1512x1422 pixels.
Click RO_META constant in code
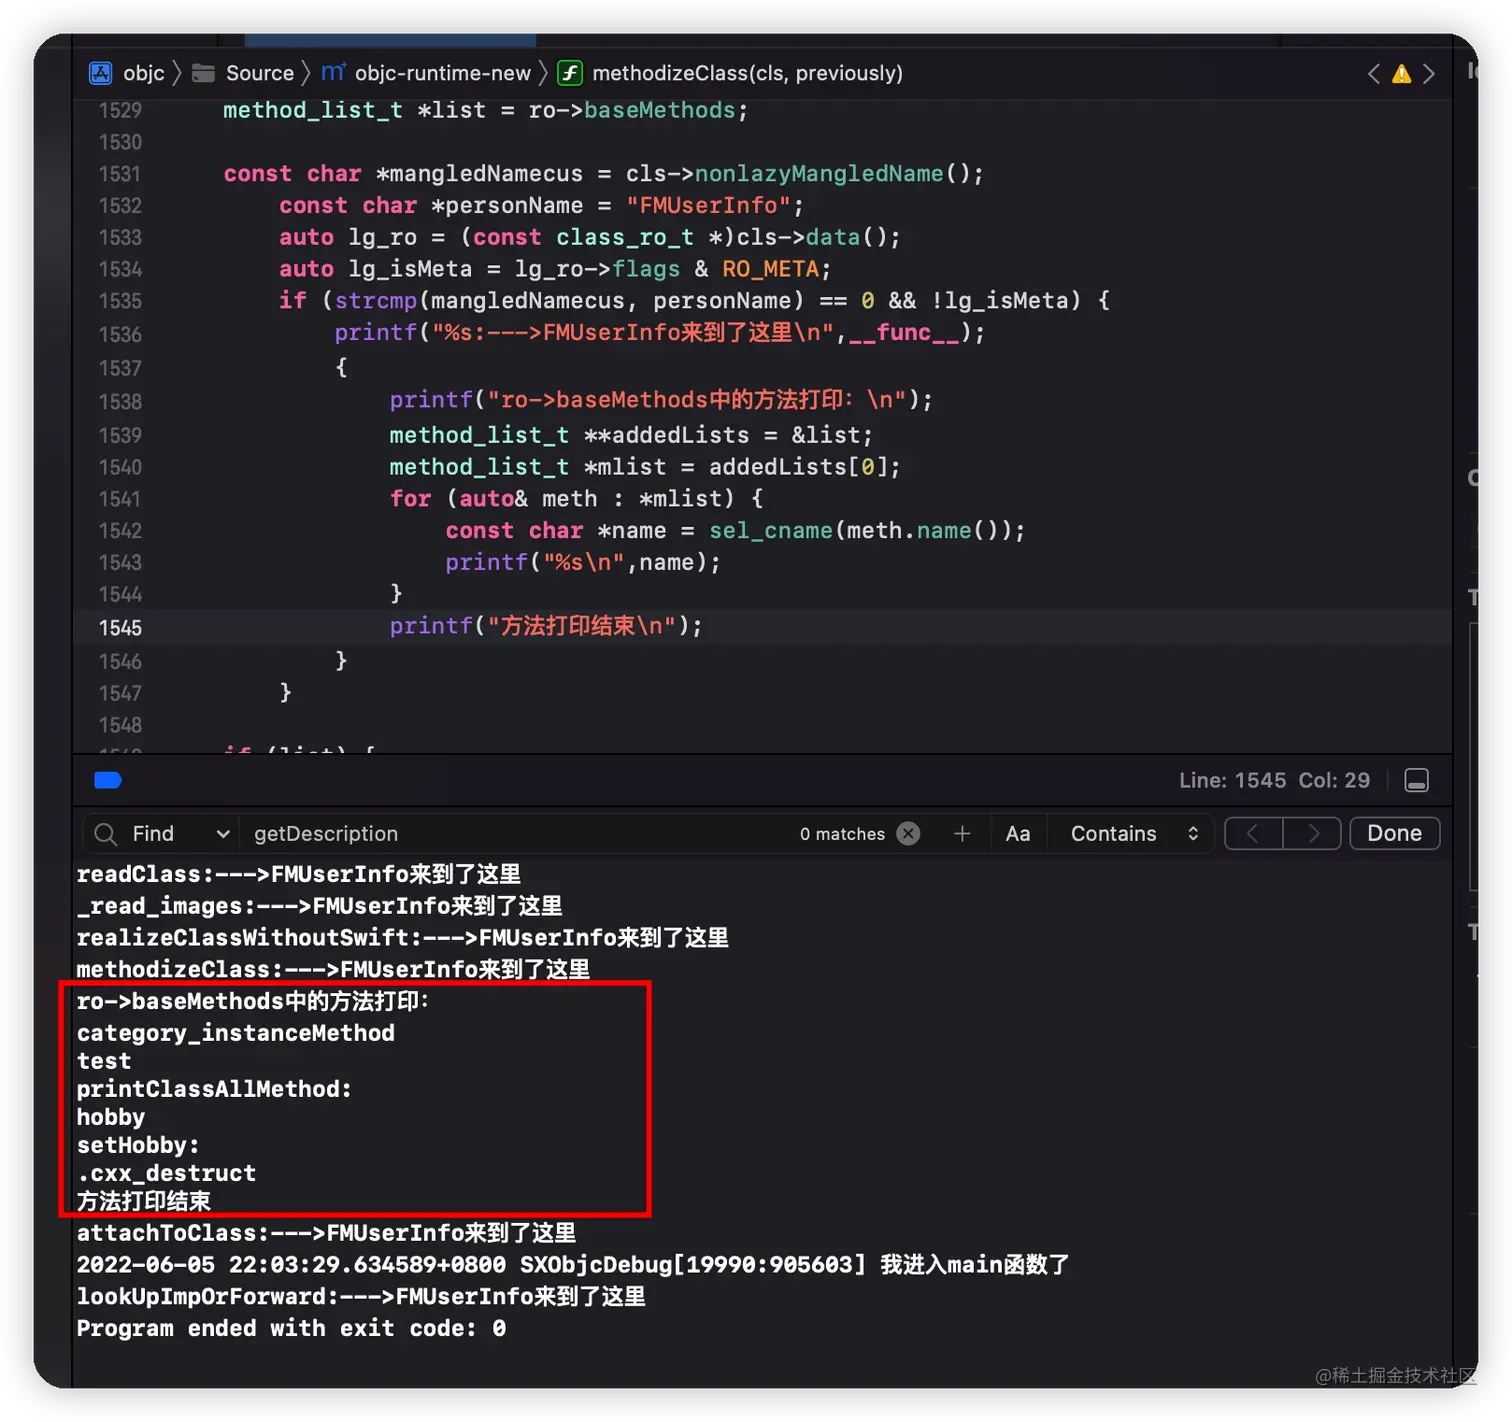point(770,269)
